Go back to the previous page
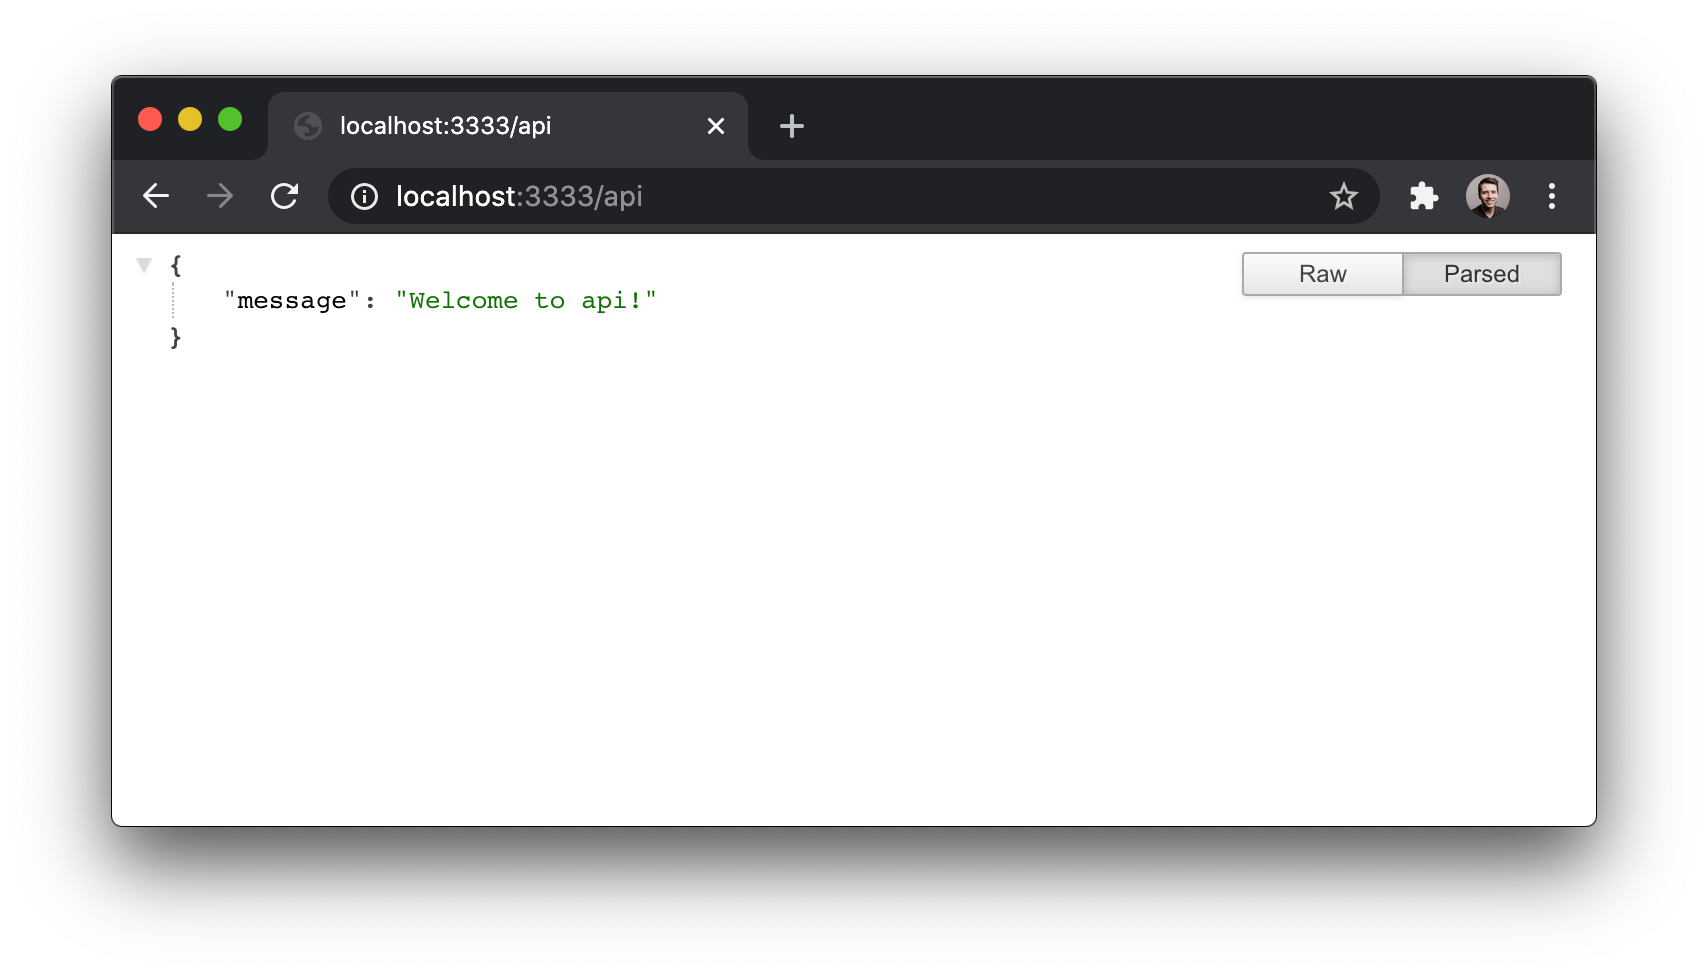Image resolution: width=1708 pixels, height=974 pixels. [156, 196]
